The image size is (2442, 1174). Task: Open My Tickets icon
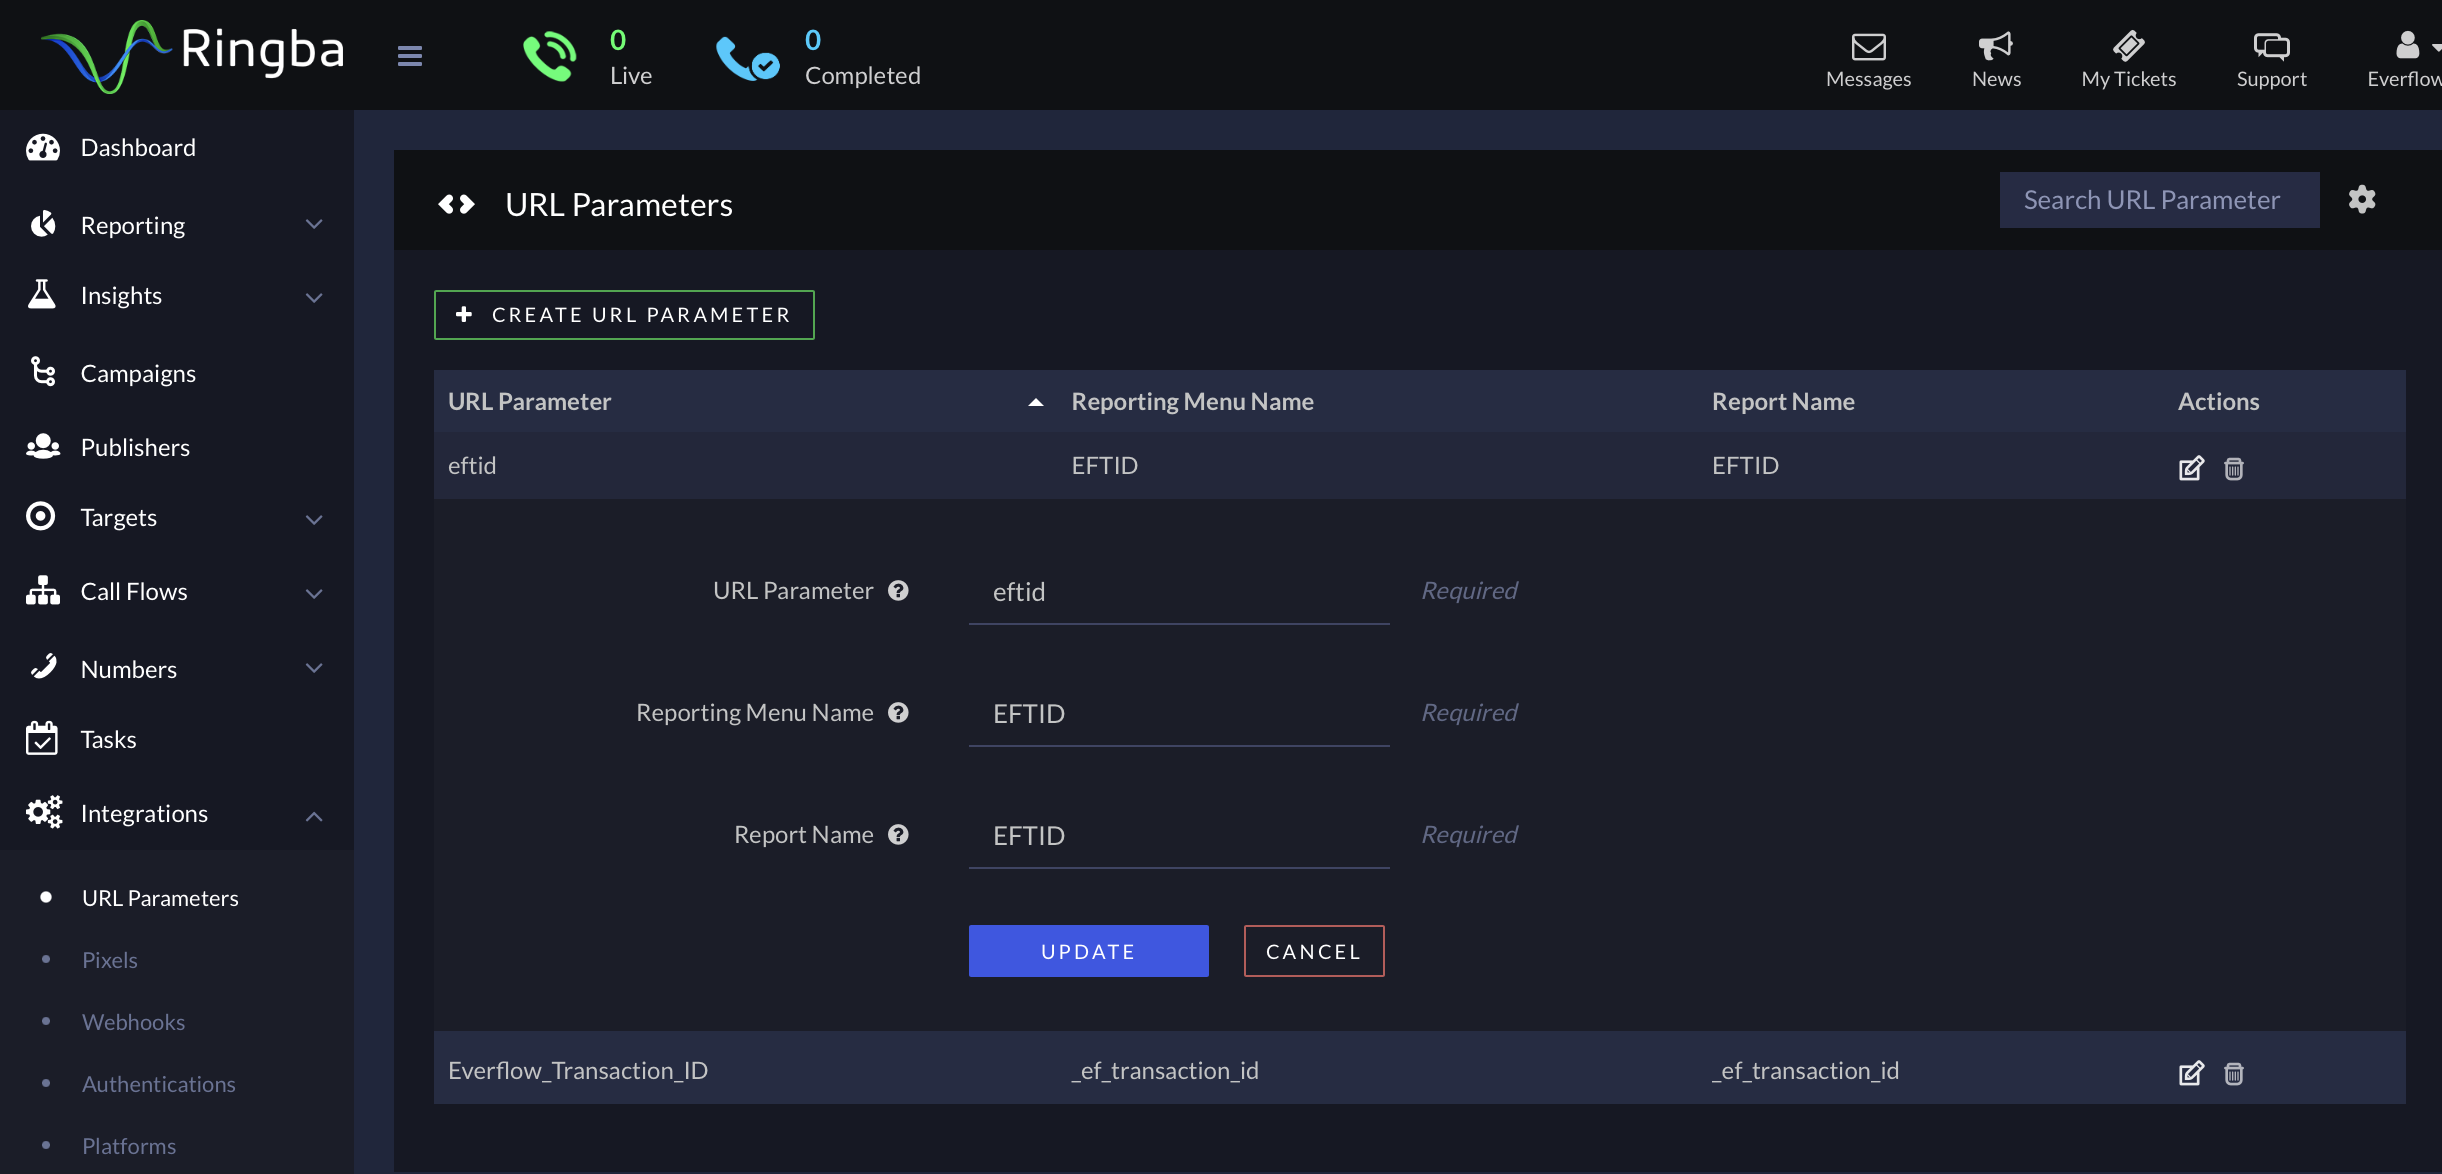2128,46
